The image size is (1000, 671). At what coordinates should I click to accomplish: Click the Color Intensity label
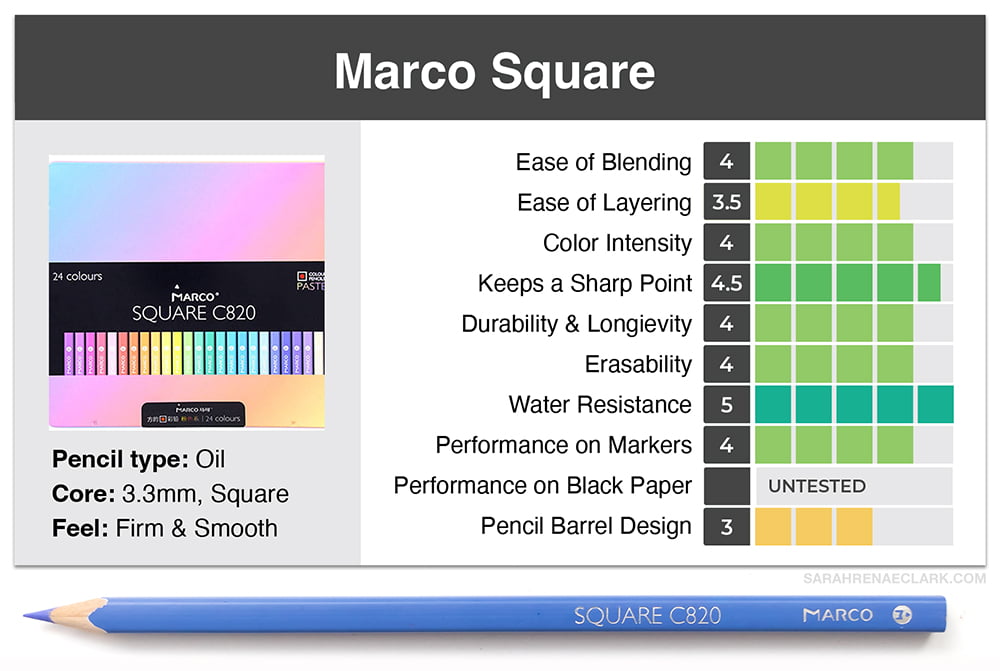coord(617,243)
